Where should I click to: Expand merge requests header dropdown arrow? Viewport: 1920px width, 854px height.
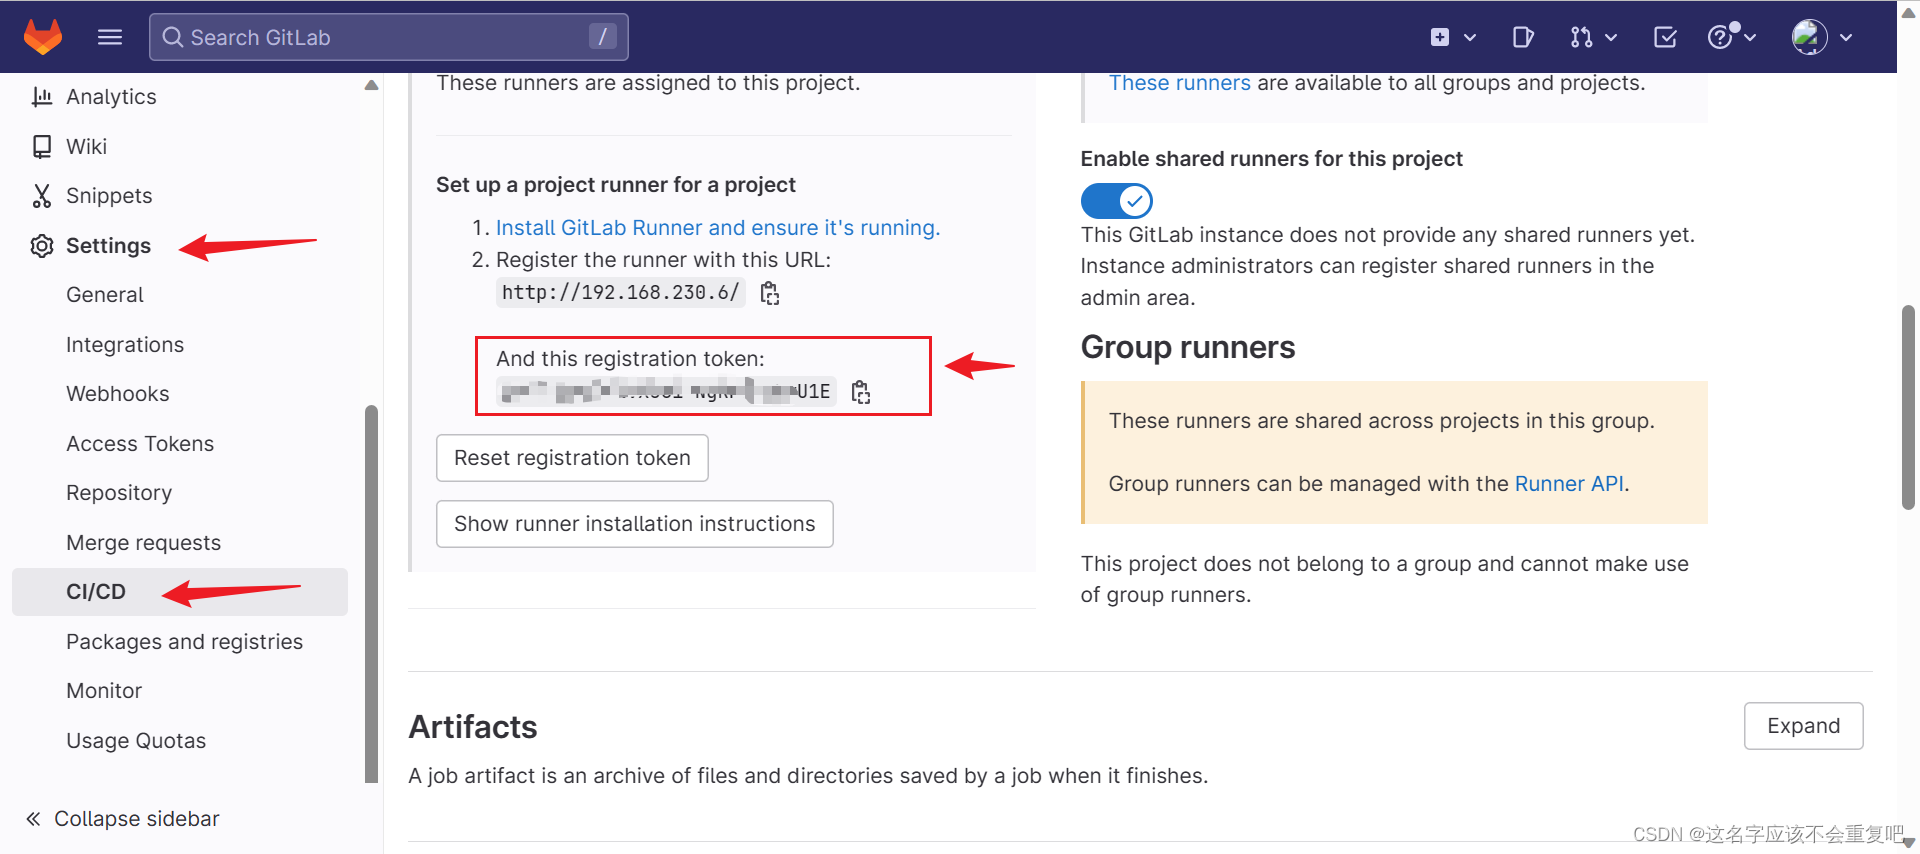(x=1611, y=37)
